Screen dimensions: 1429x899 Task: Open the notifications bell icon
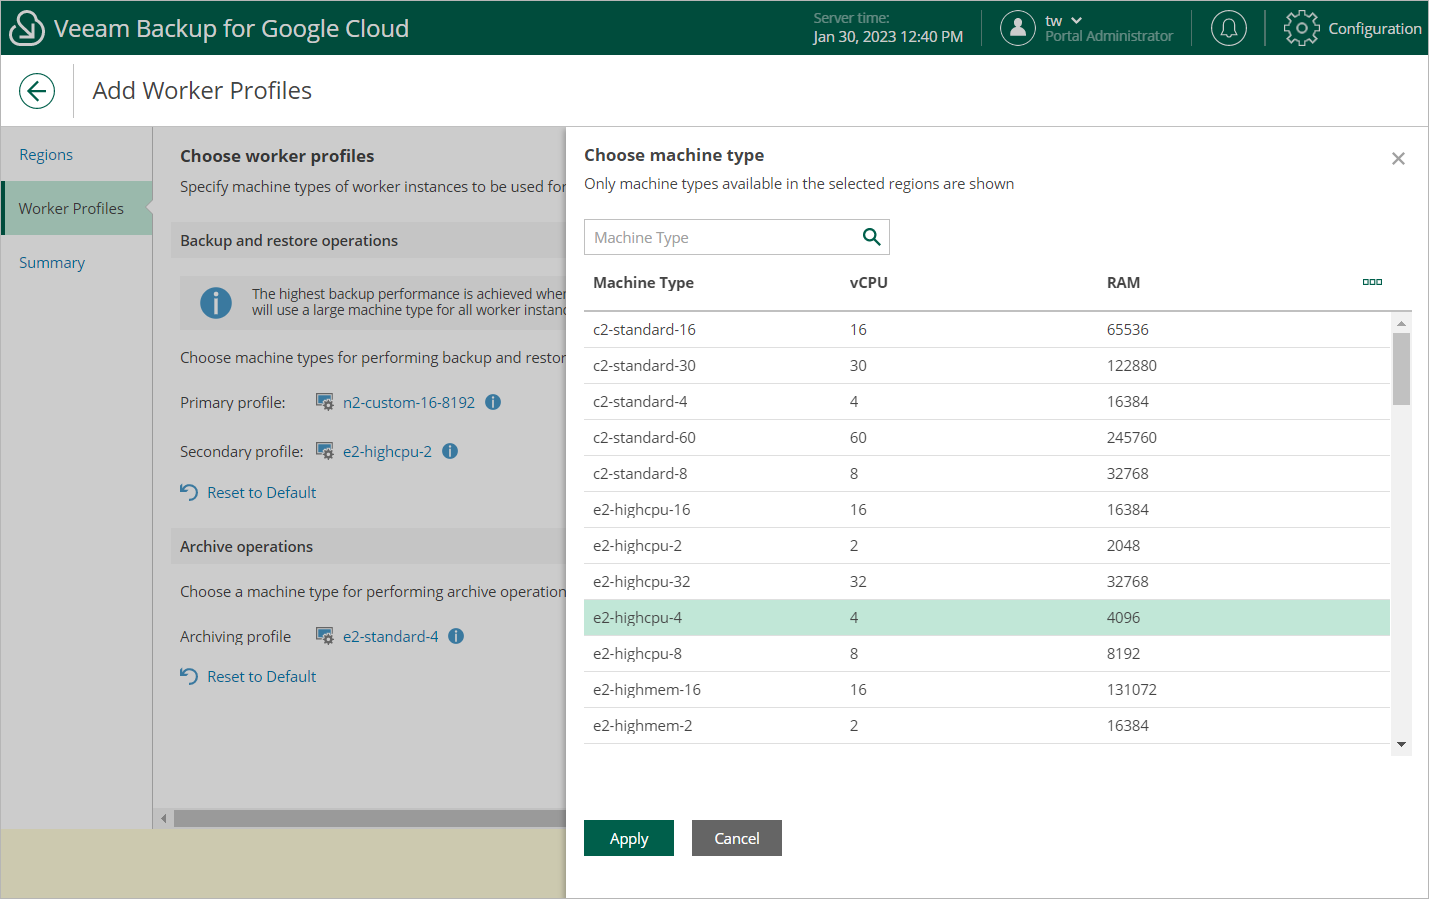click(x=1229, y=28)
